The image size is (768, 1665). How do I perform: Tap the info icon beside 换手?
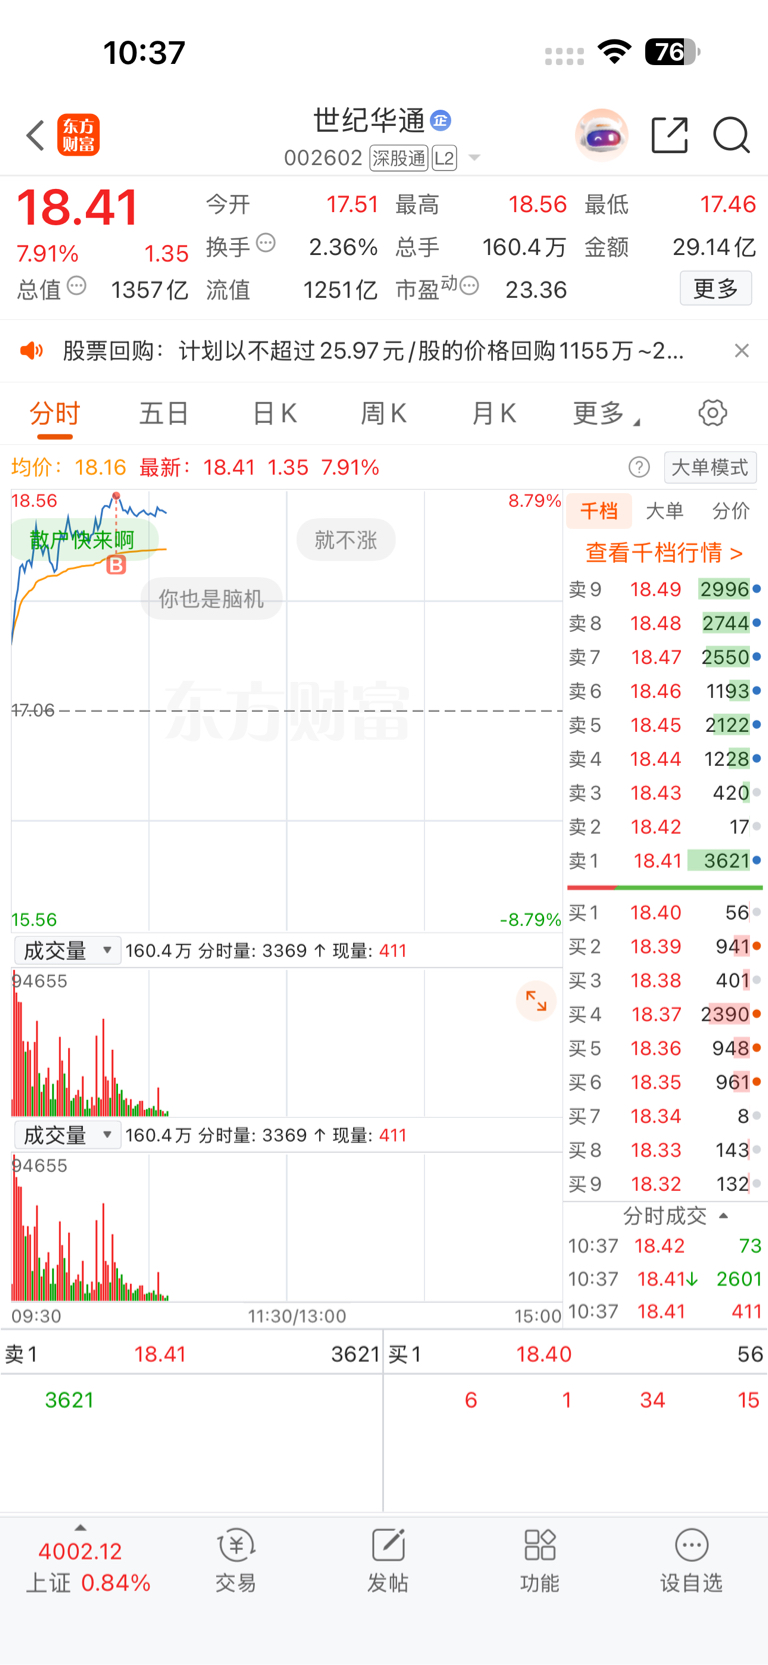[x=265, y=242]
